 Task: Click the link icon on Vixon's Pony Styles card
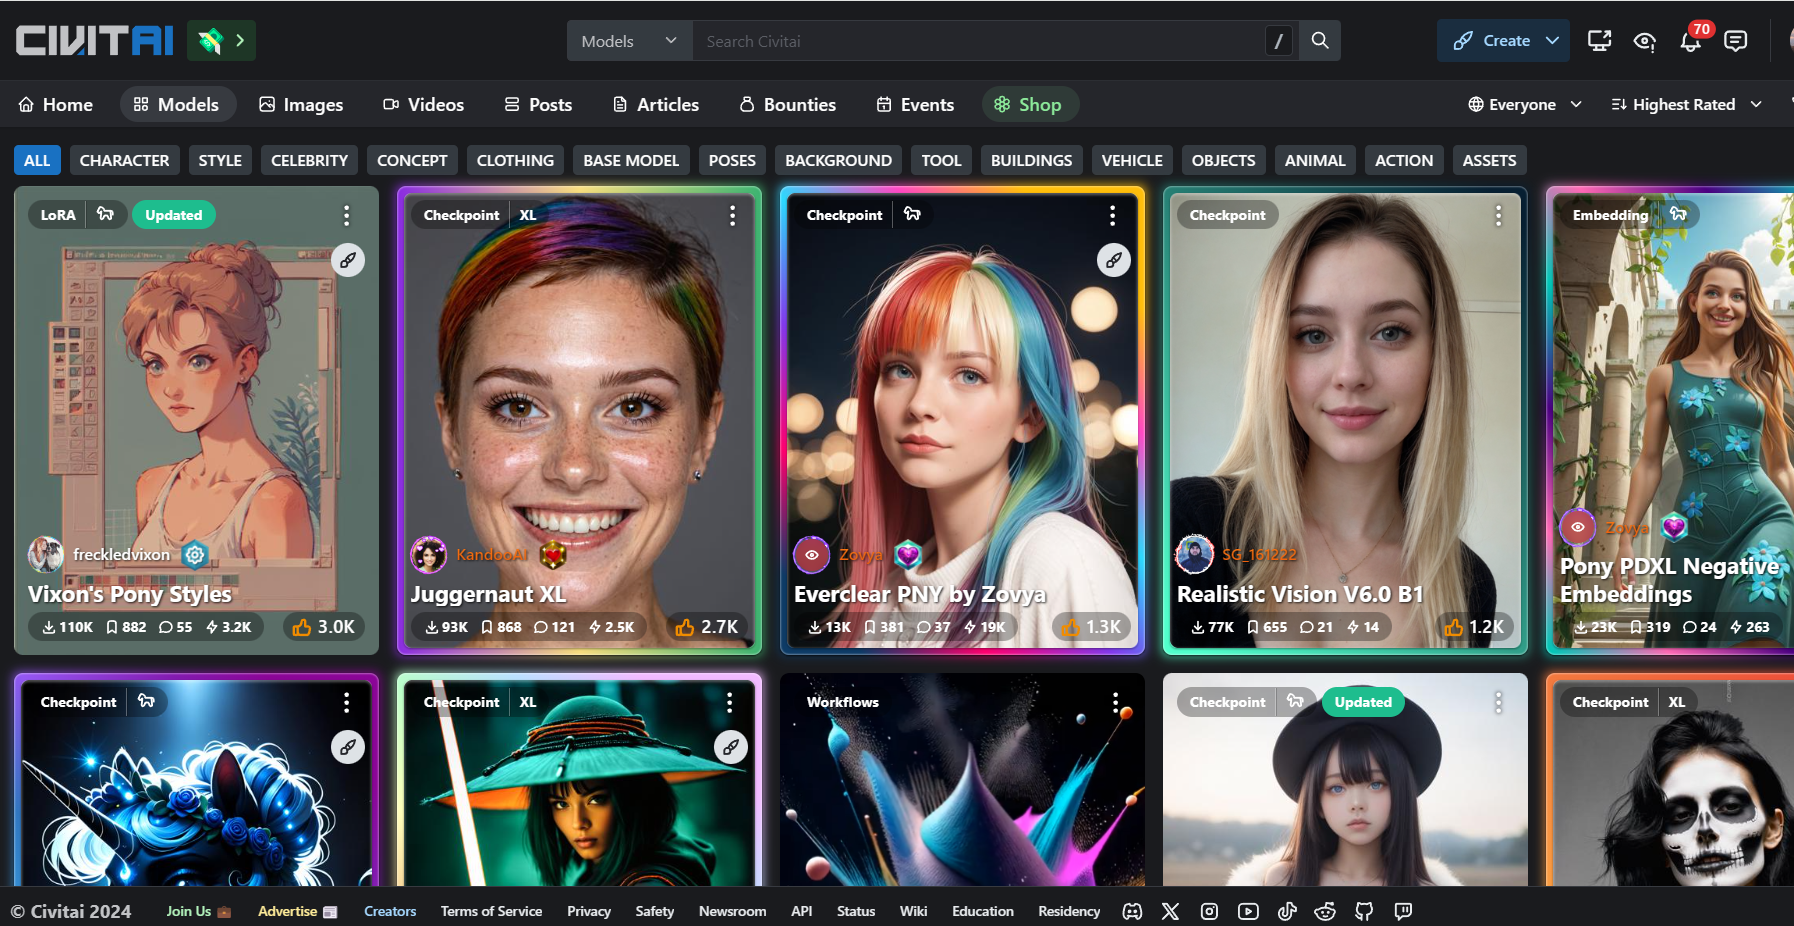348,260
